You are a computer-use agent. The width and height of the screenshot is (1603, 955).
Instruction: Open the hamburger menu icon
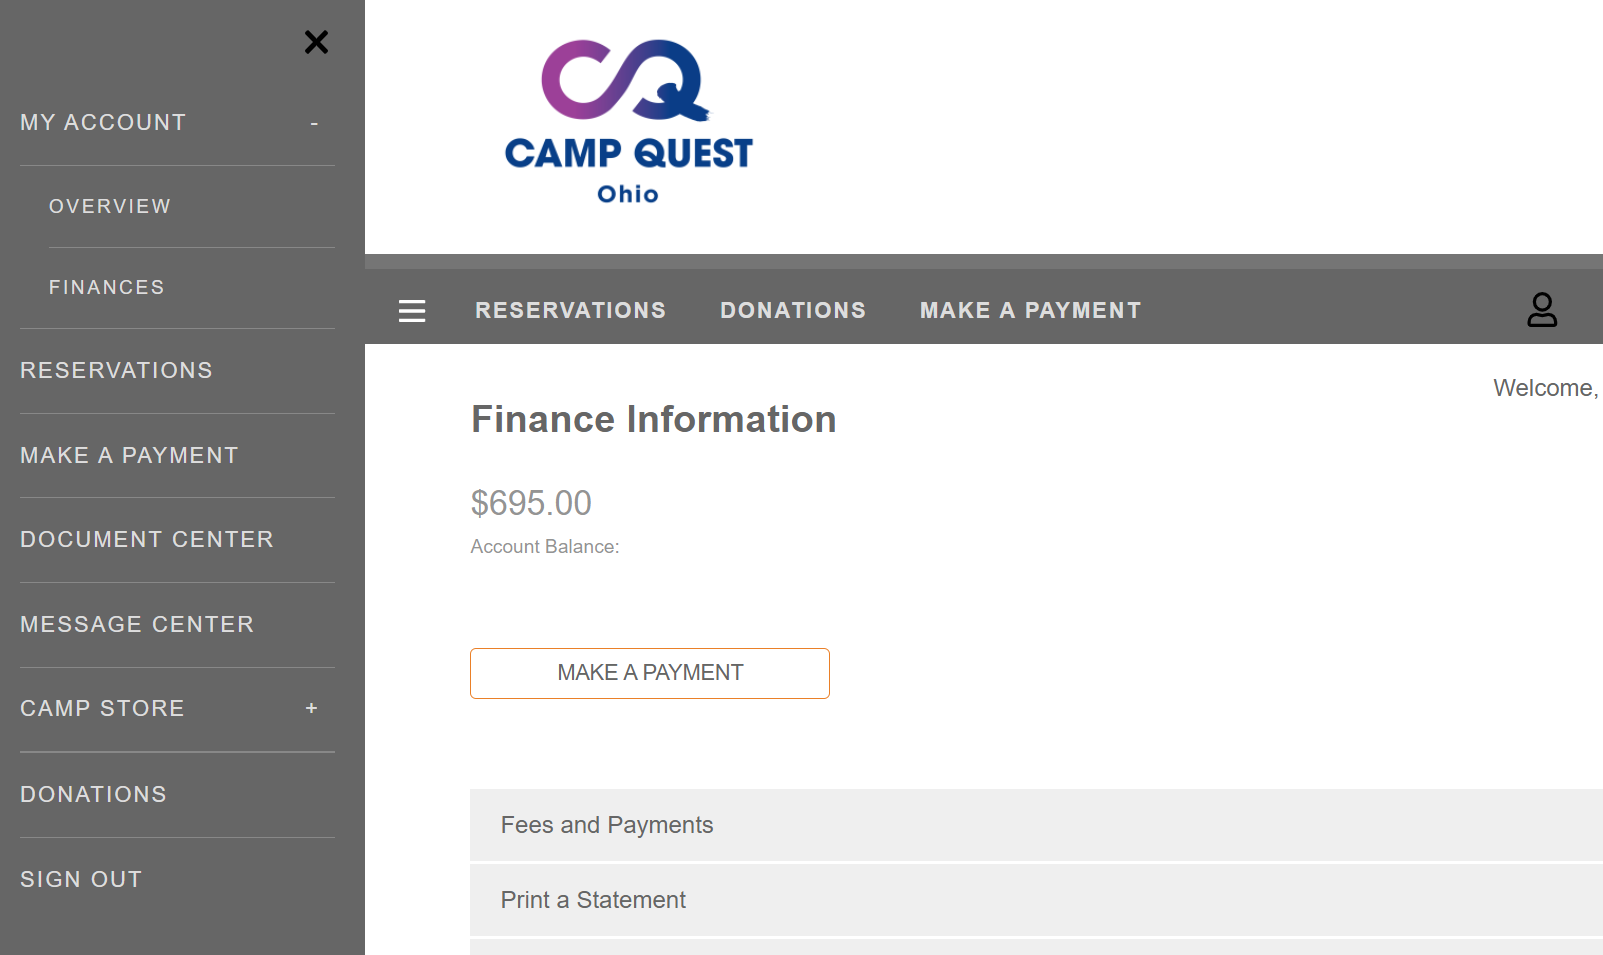412,311
